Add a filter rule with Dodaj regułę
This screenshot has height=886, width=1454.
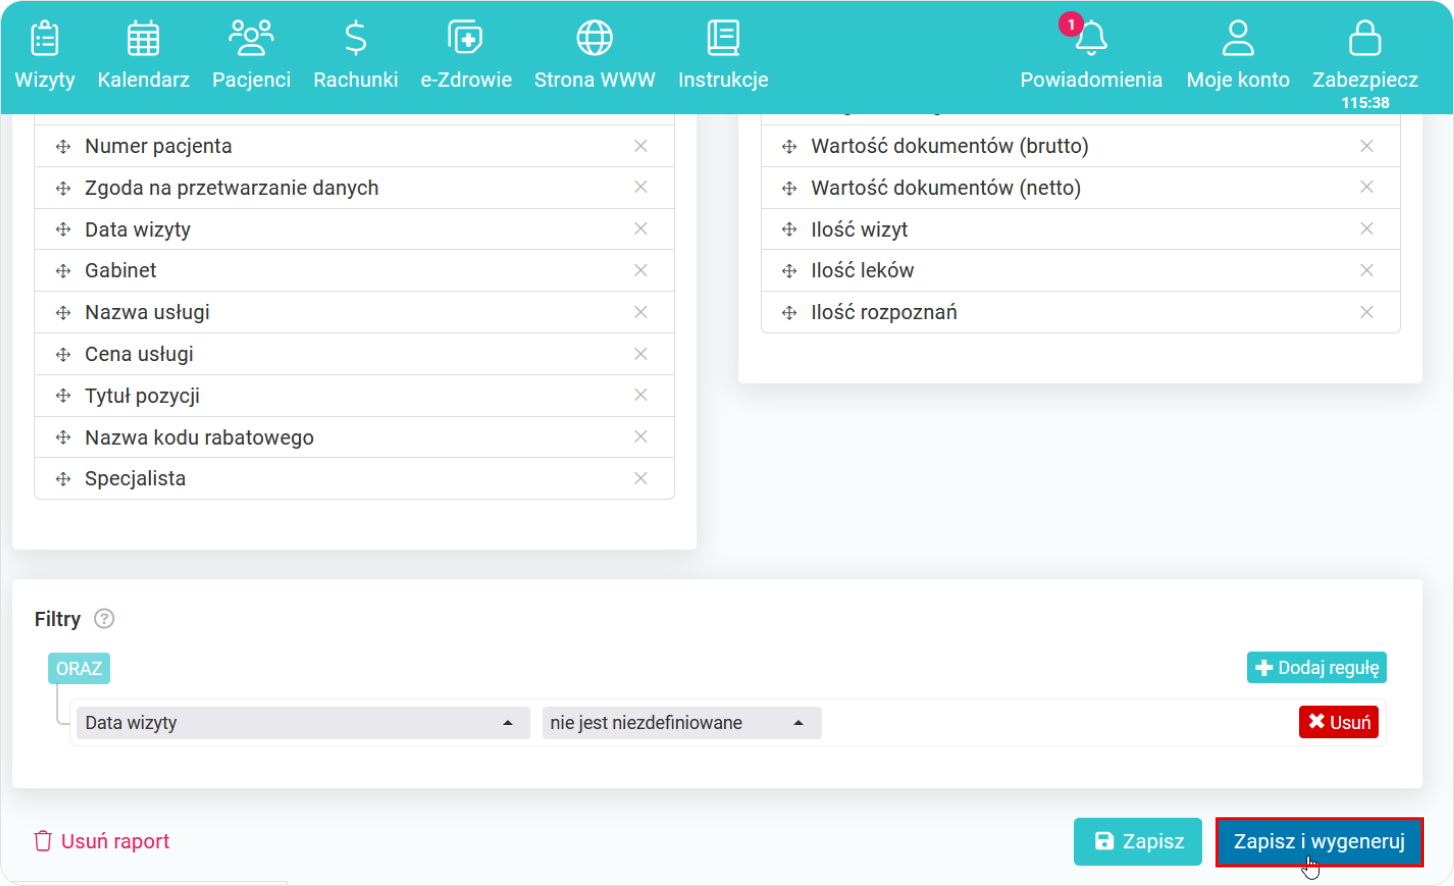tap(1317, 668)
